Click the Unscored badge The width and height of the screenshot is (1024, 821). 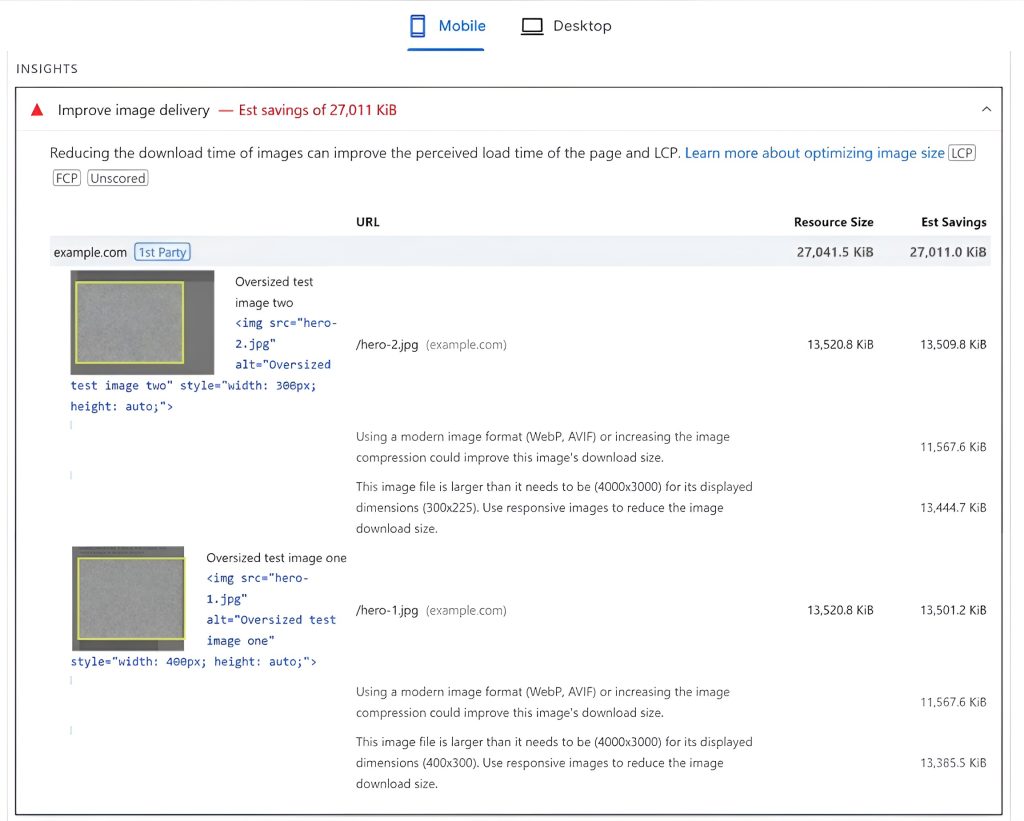point(118,178)
